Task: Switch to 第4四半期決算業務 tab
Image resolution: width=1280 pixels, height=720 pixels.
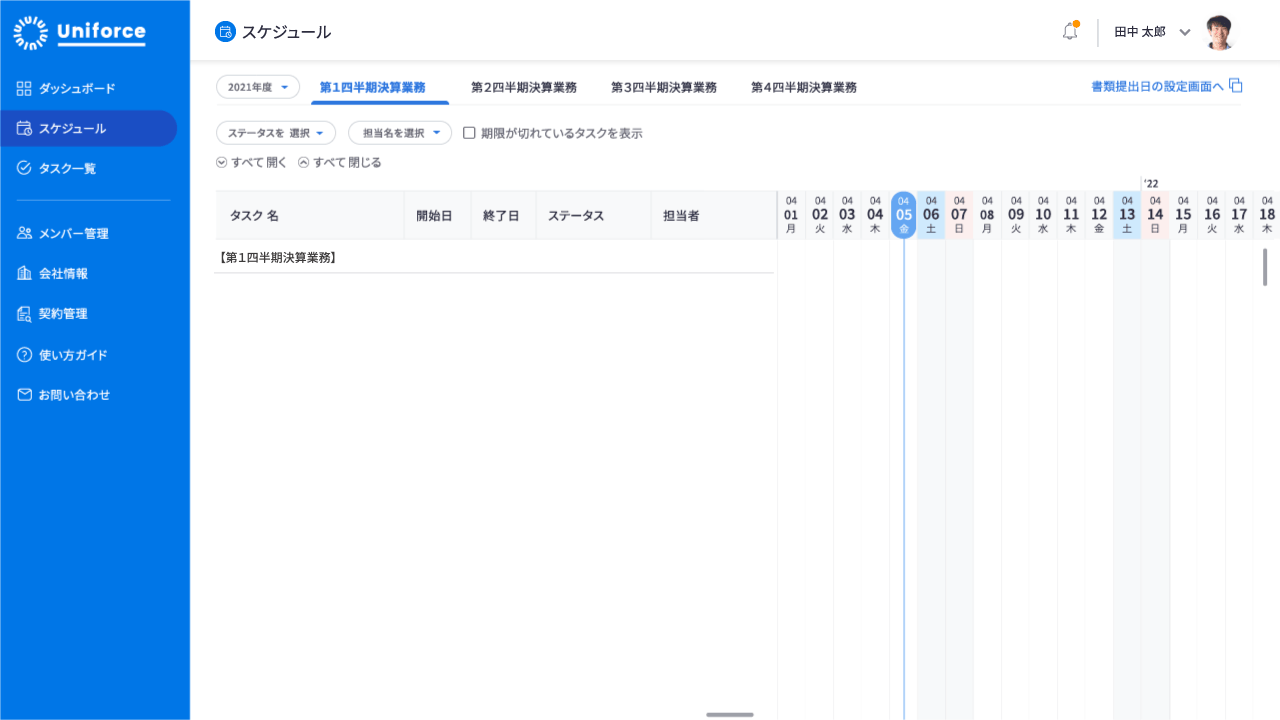Action: pos(804,87)
